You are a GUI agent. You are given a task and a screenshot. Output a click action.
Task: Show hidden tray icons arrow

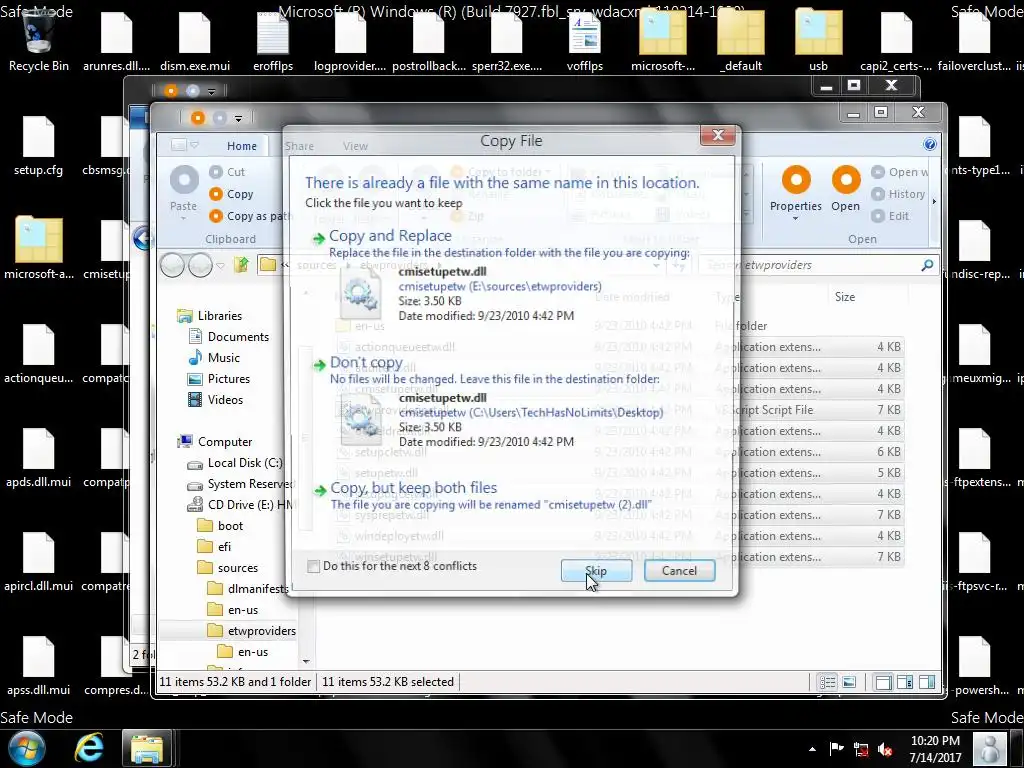point(812,749)
